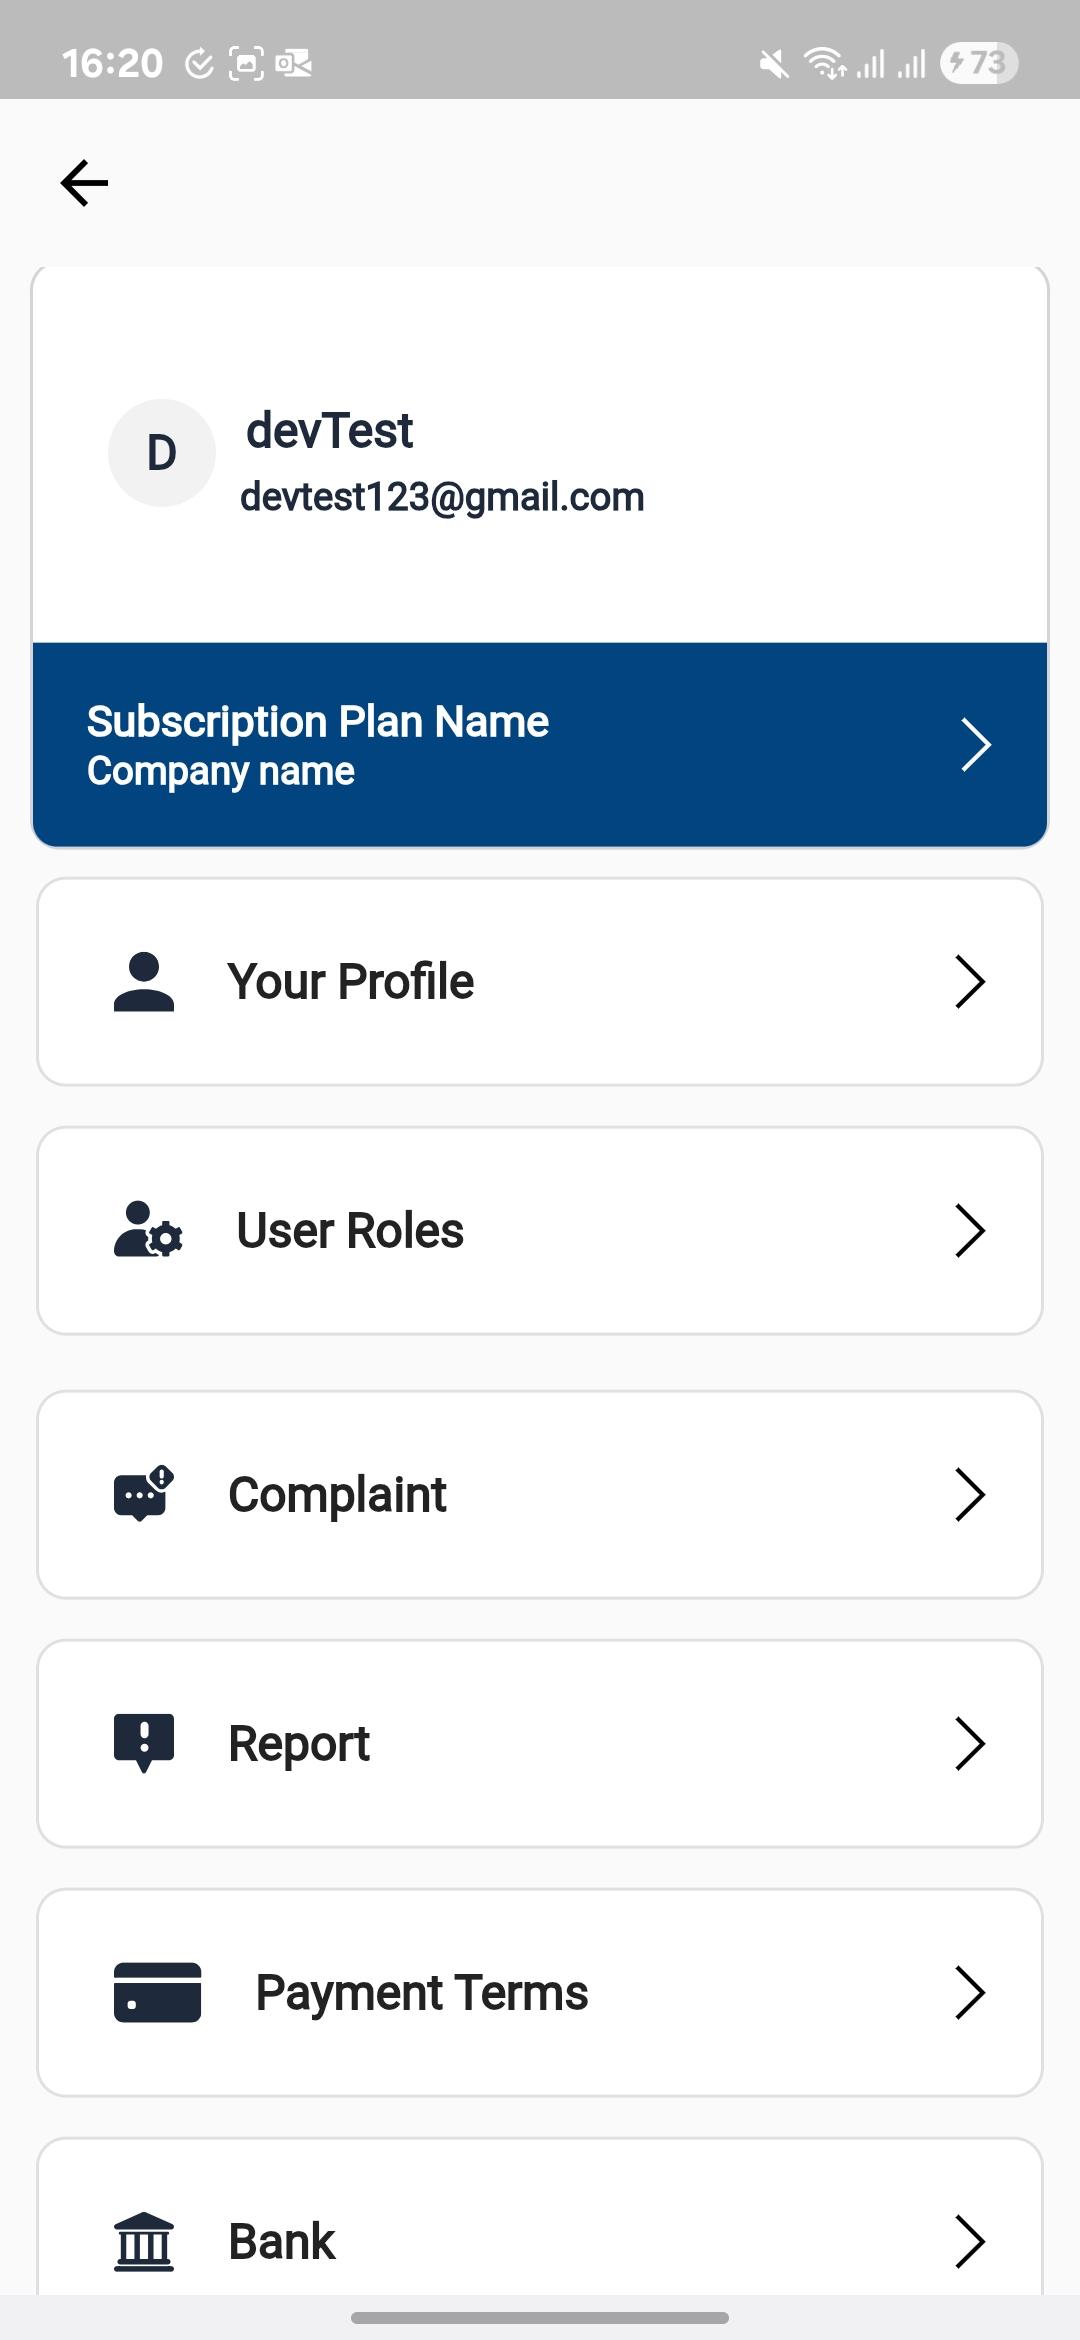This screenshot has height=2340, width=1080.
Task: Expand Subscription Plan Name chevron
Action: point(975,745)
